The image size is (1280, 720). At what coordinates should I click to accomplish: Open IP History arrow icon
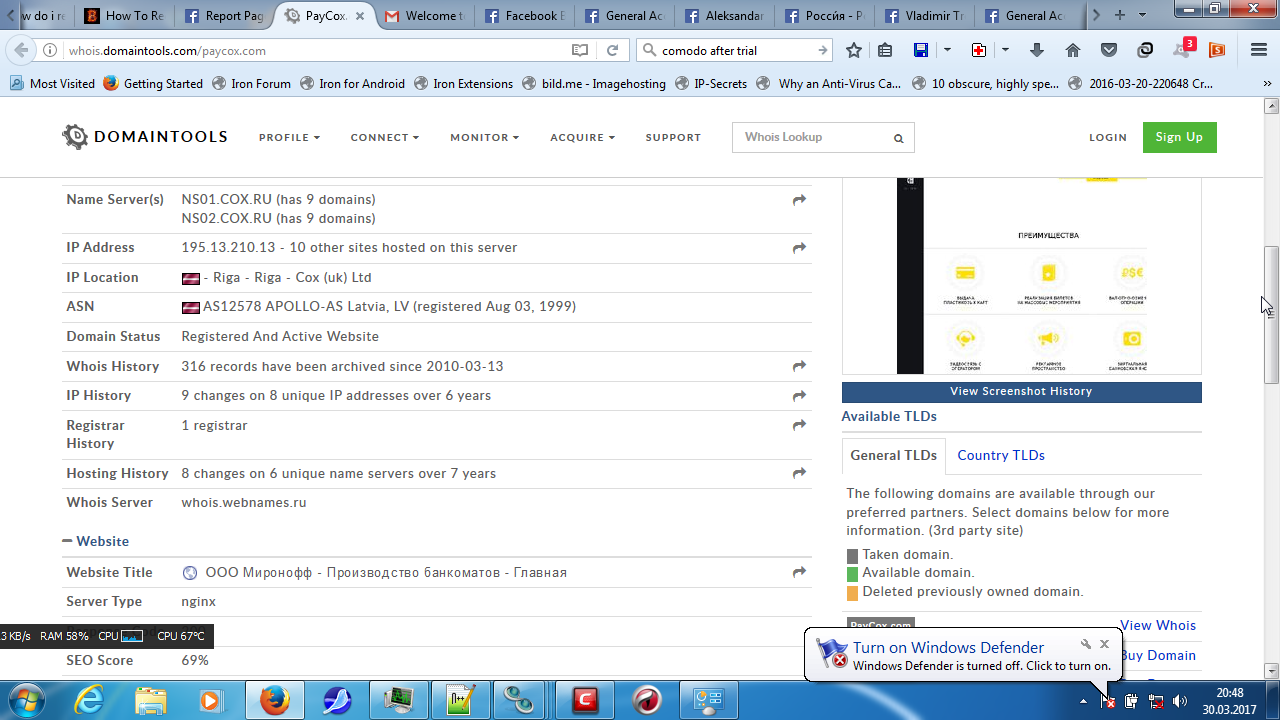tap(799, 396)
